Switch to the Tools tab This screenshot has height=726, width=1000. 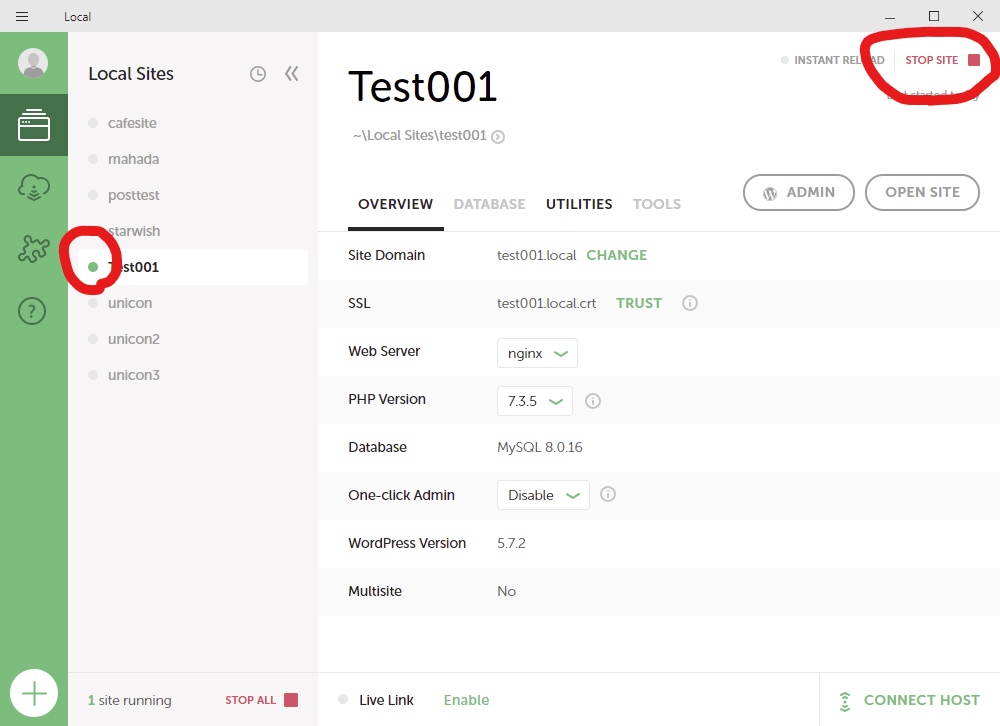[657, 204]
